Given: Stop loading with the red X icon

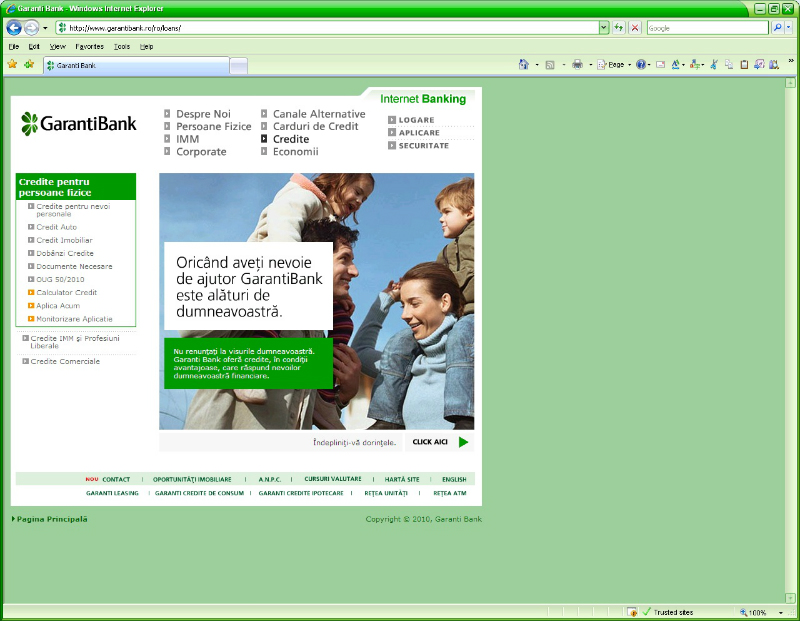Looking at the screenshot, I should click(x=635, y=28).
